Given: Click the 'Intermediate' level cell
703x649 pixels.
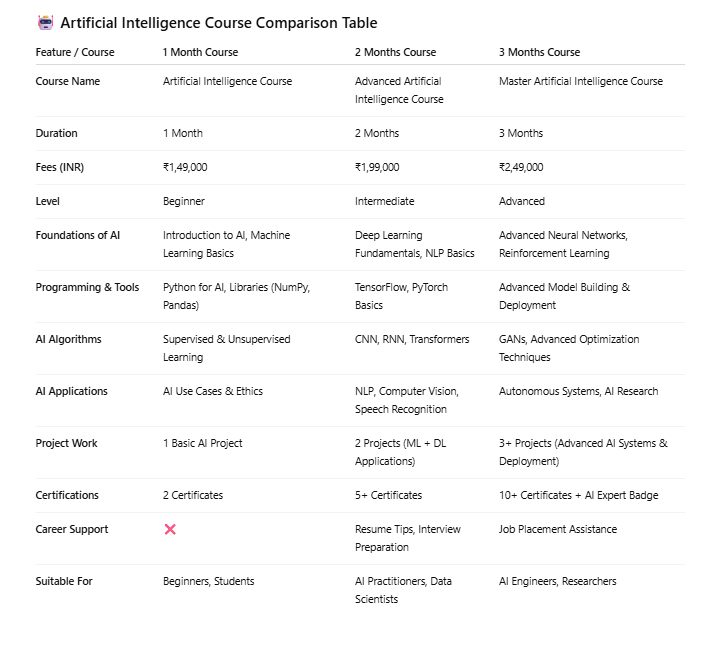Looking at the screenshot, I should click(x=384, y=201).
